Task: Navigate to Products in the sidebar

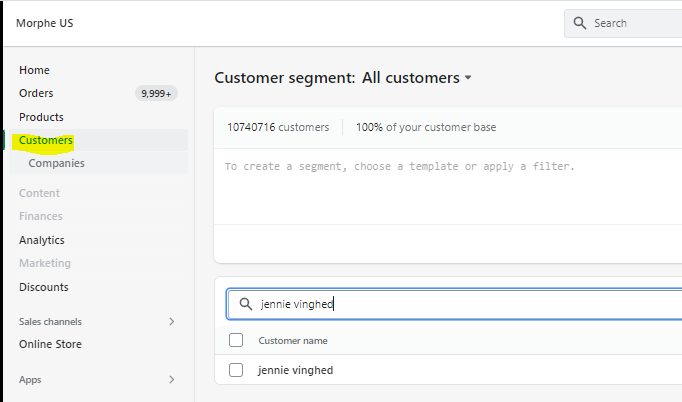Action: 41,117
